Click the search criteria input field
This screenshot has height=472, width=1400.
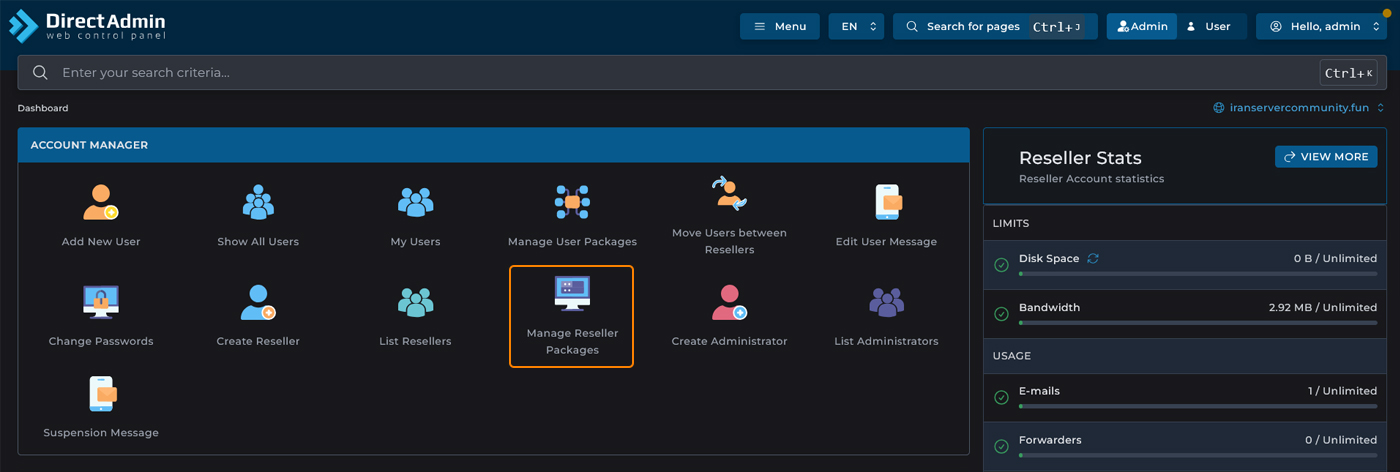[680, 73]
